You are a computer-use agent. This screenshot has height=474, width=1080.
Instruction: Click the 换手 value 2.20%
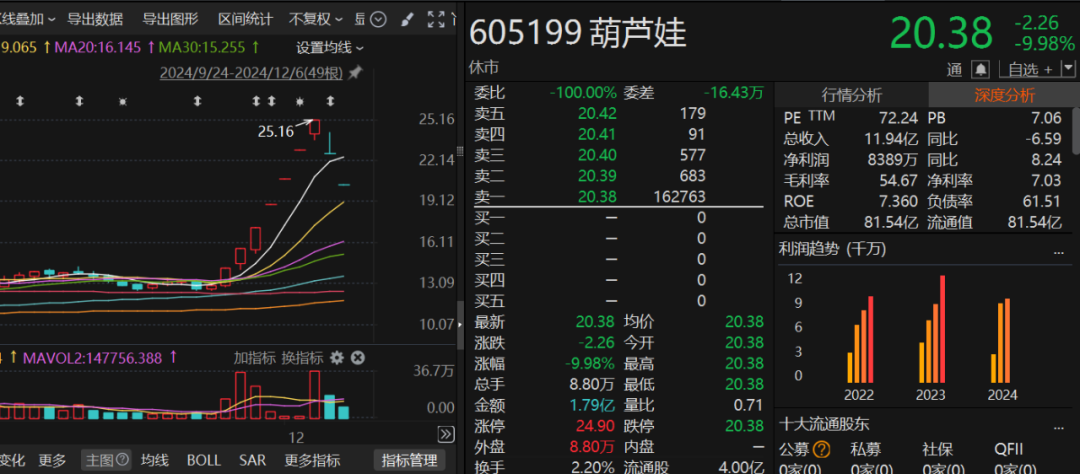593,467
